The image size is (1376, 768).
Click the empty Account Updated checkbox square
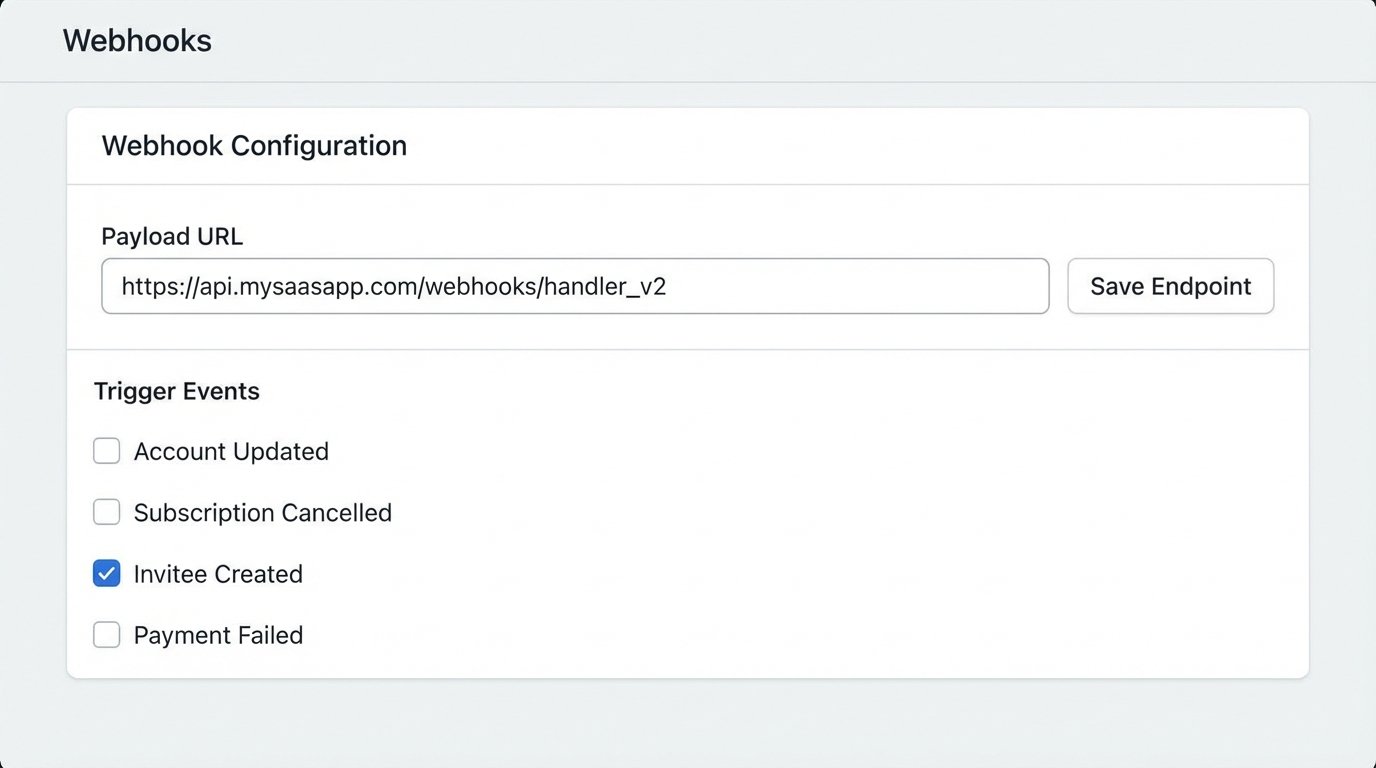click(106, 451)
